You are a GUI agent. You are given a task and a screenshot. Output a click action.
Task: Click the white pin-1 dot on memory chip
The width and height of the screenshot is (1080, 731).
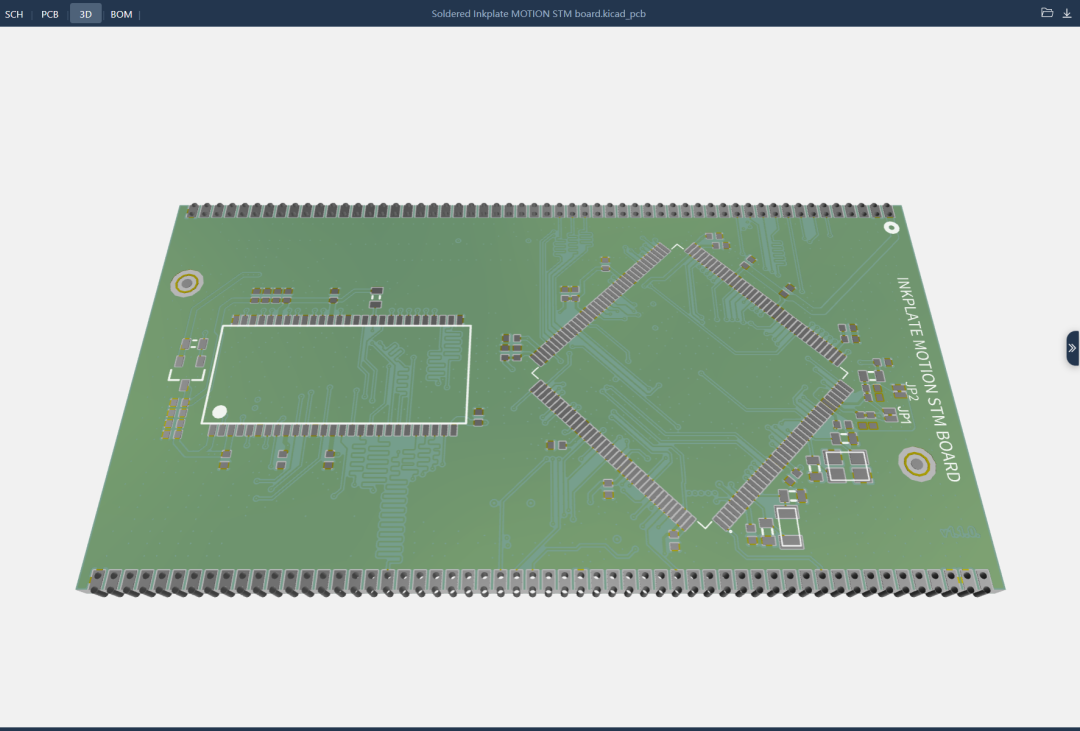pyautogui.click(x=220, y=411)
